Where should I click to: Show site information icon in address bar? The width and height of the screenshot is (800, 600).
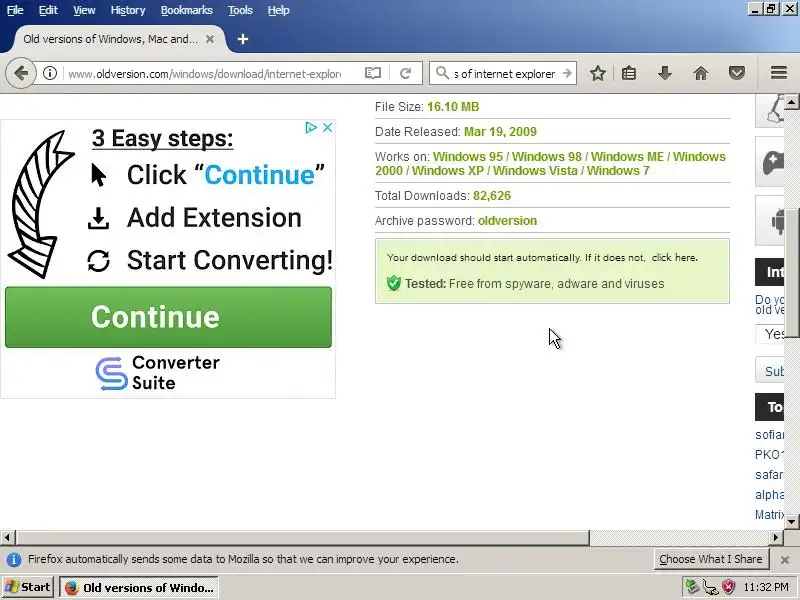click(x=49, y=73)
